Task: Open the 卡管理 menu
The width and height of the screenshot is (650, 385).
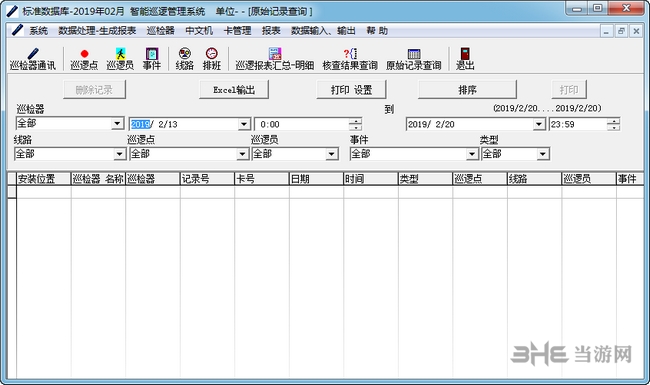Action: tap(238, 31)
